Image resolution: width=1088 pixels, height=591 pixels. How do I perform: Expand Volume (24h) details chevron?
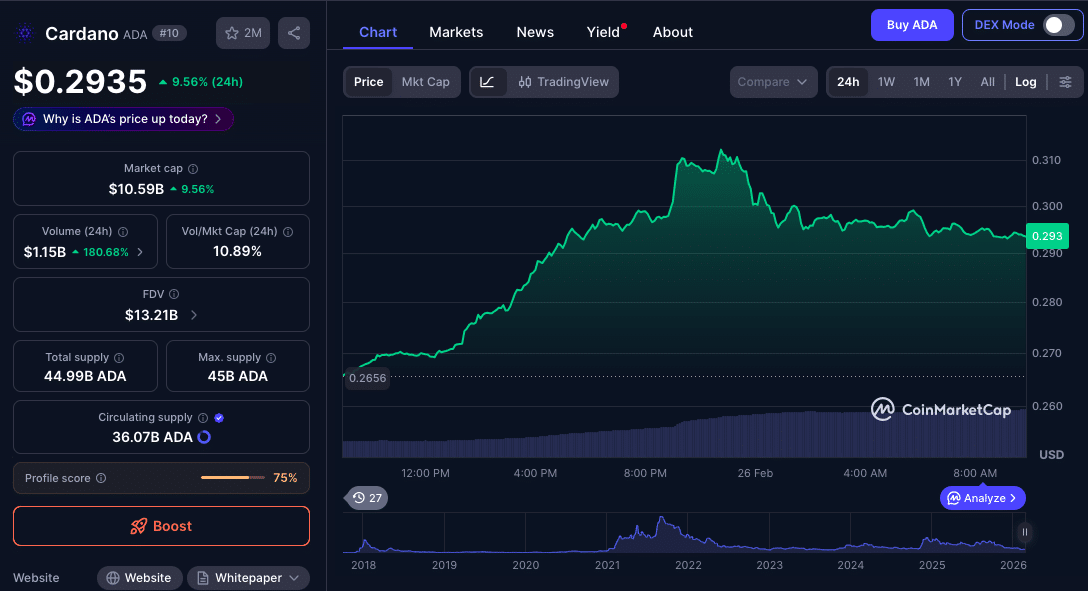(x=139, y=252)
